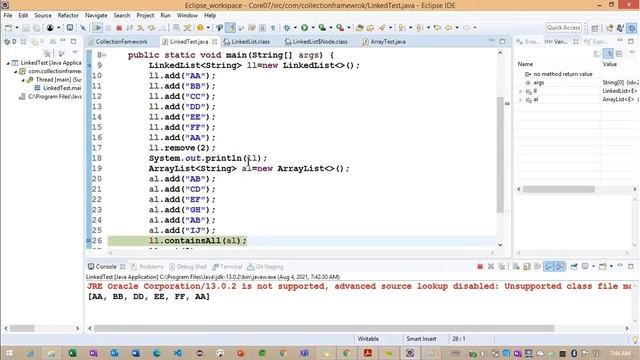Click Remove Launch icon in Console toolbar
This screenshot has width=640, height=360.
point(491,267)
